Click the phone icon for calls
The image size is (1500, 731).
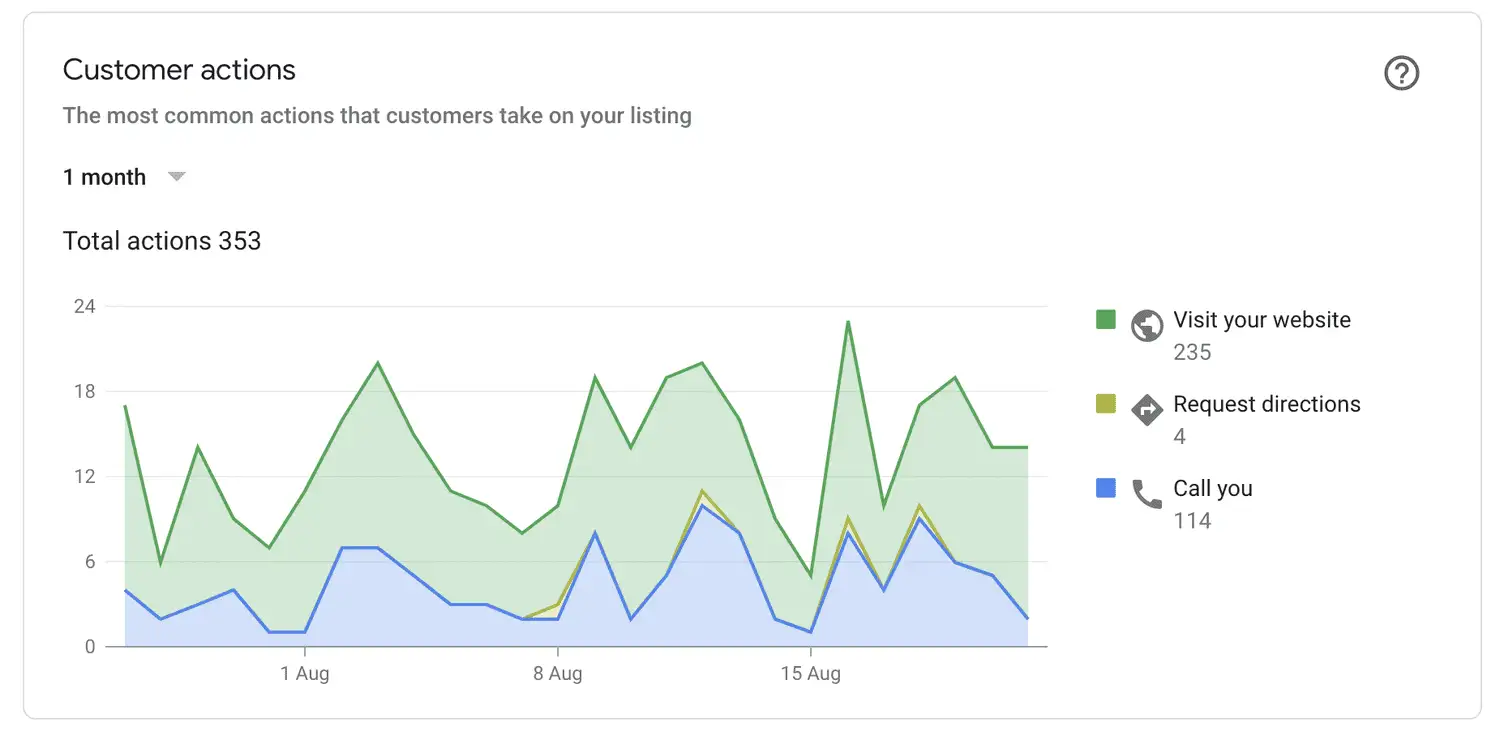[1147, 493]
